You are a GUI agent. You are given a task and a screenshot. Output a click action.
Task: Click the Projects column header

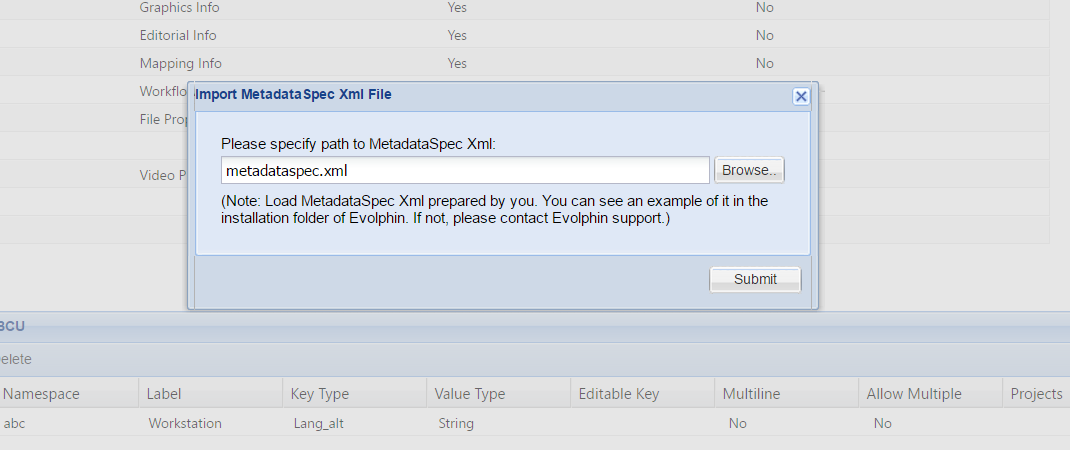[1036, 394]
